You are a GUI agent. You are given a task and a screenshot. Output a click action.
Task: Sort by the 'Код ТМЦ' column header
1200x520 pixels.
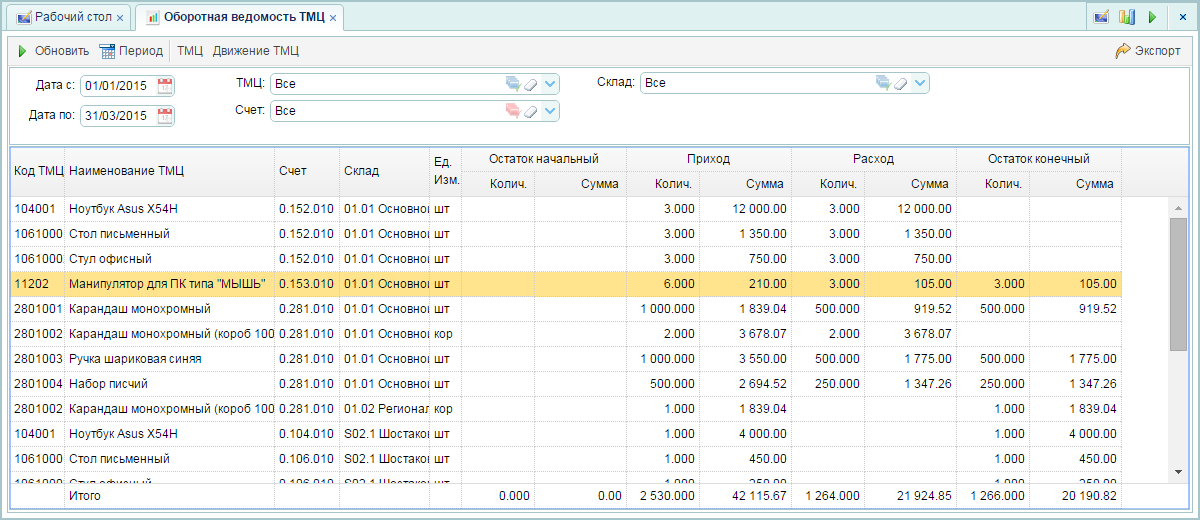tap(38, 171)
